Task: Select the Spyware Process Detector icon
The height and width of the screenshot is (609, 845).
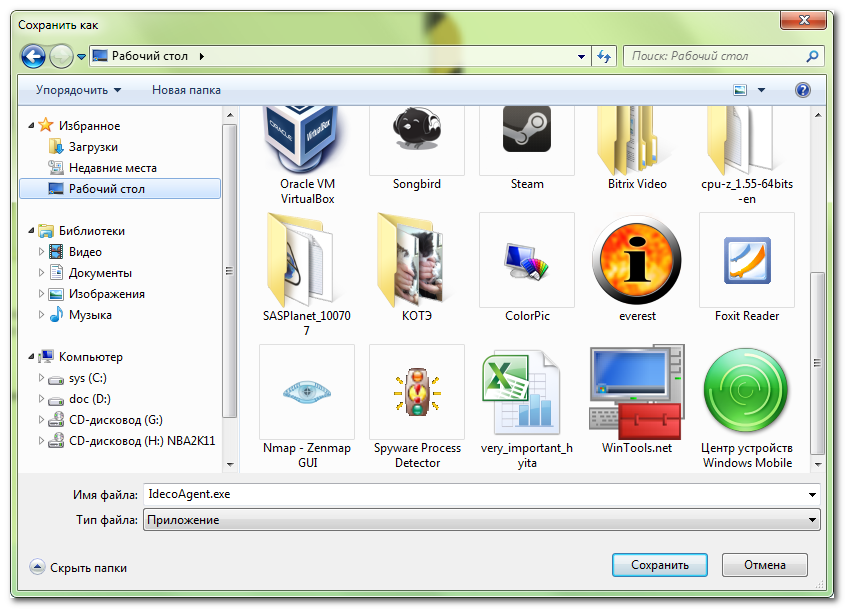Action: 417,392
